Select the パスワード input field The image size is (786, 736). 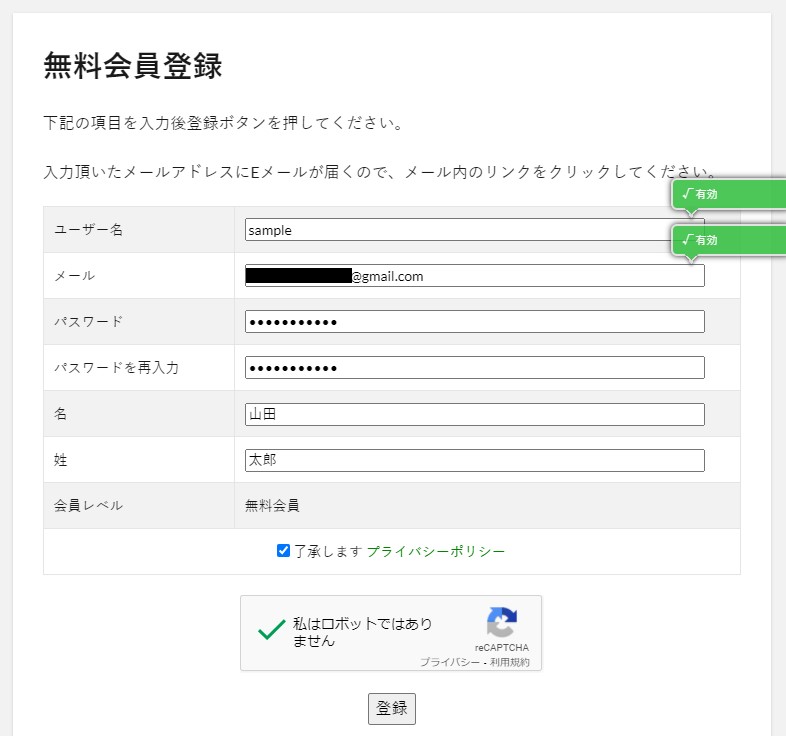[474, 322]
